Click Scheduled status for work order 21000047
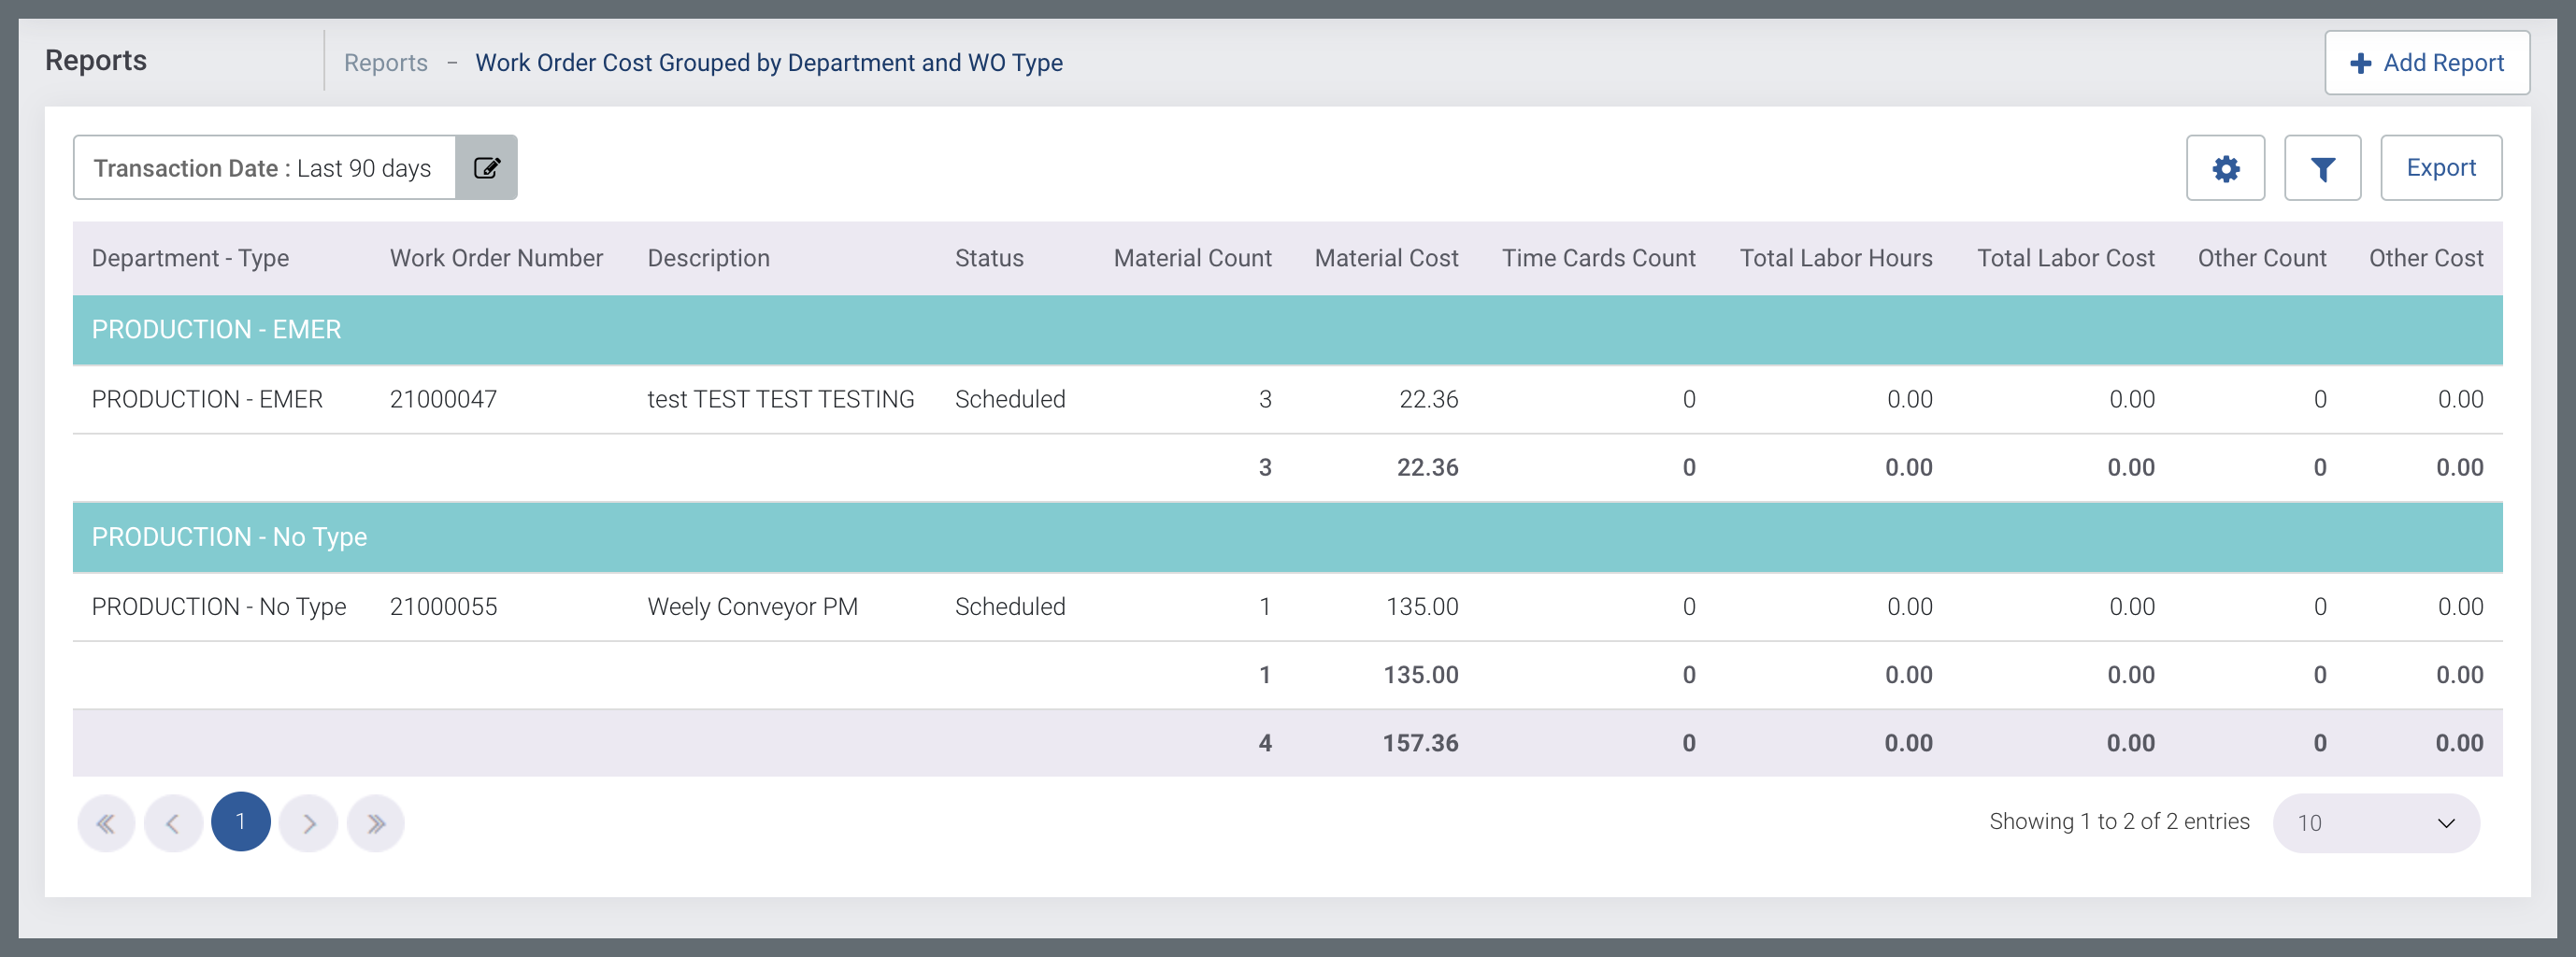This screenshot has width=2576, height=957. pyautogui.click(x=1010, y=399)
